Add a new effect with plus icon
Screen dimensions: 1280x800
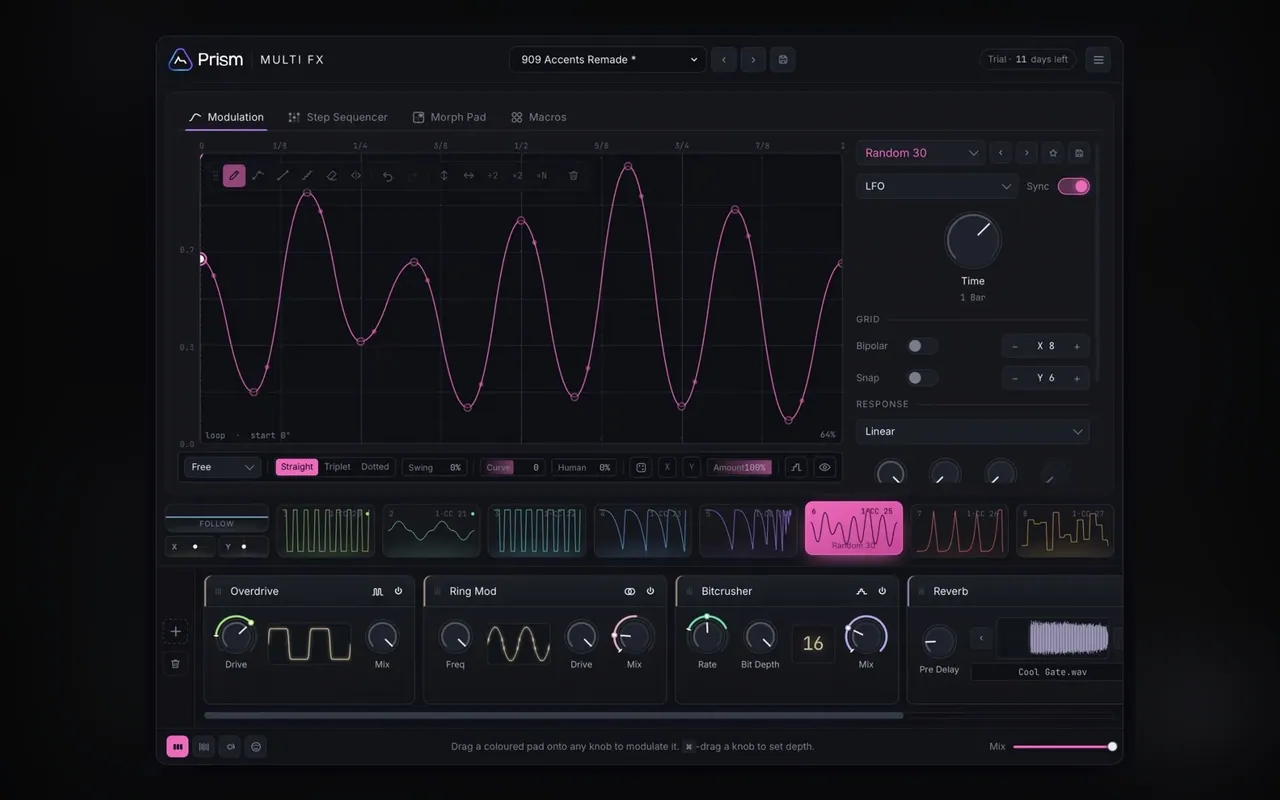point(176,631)
